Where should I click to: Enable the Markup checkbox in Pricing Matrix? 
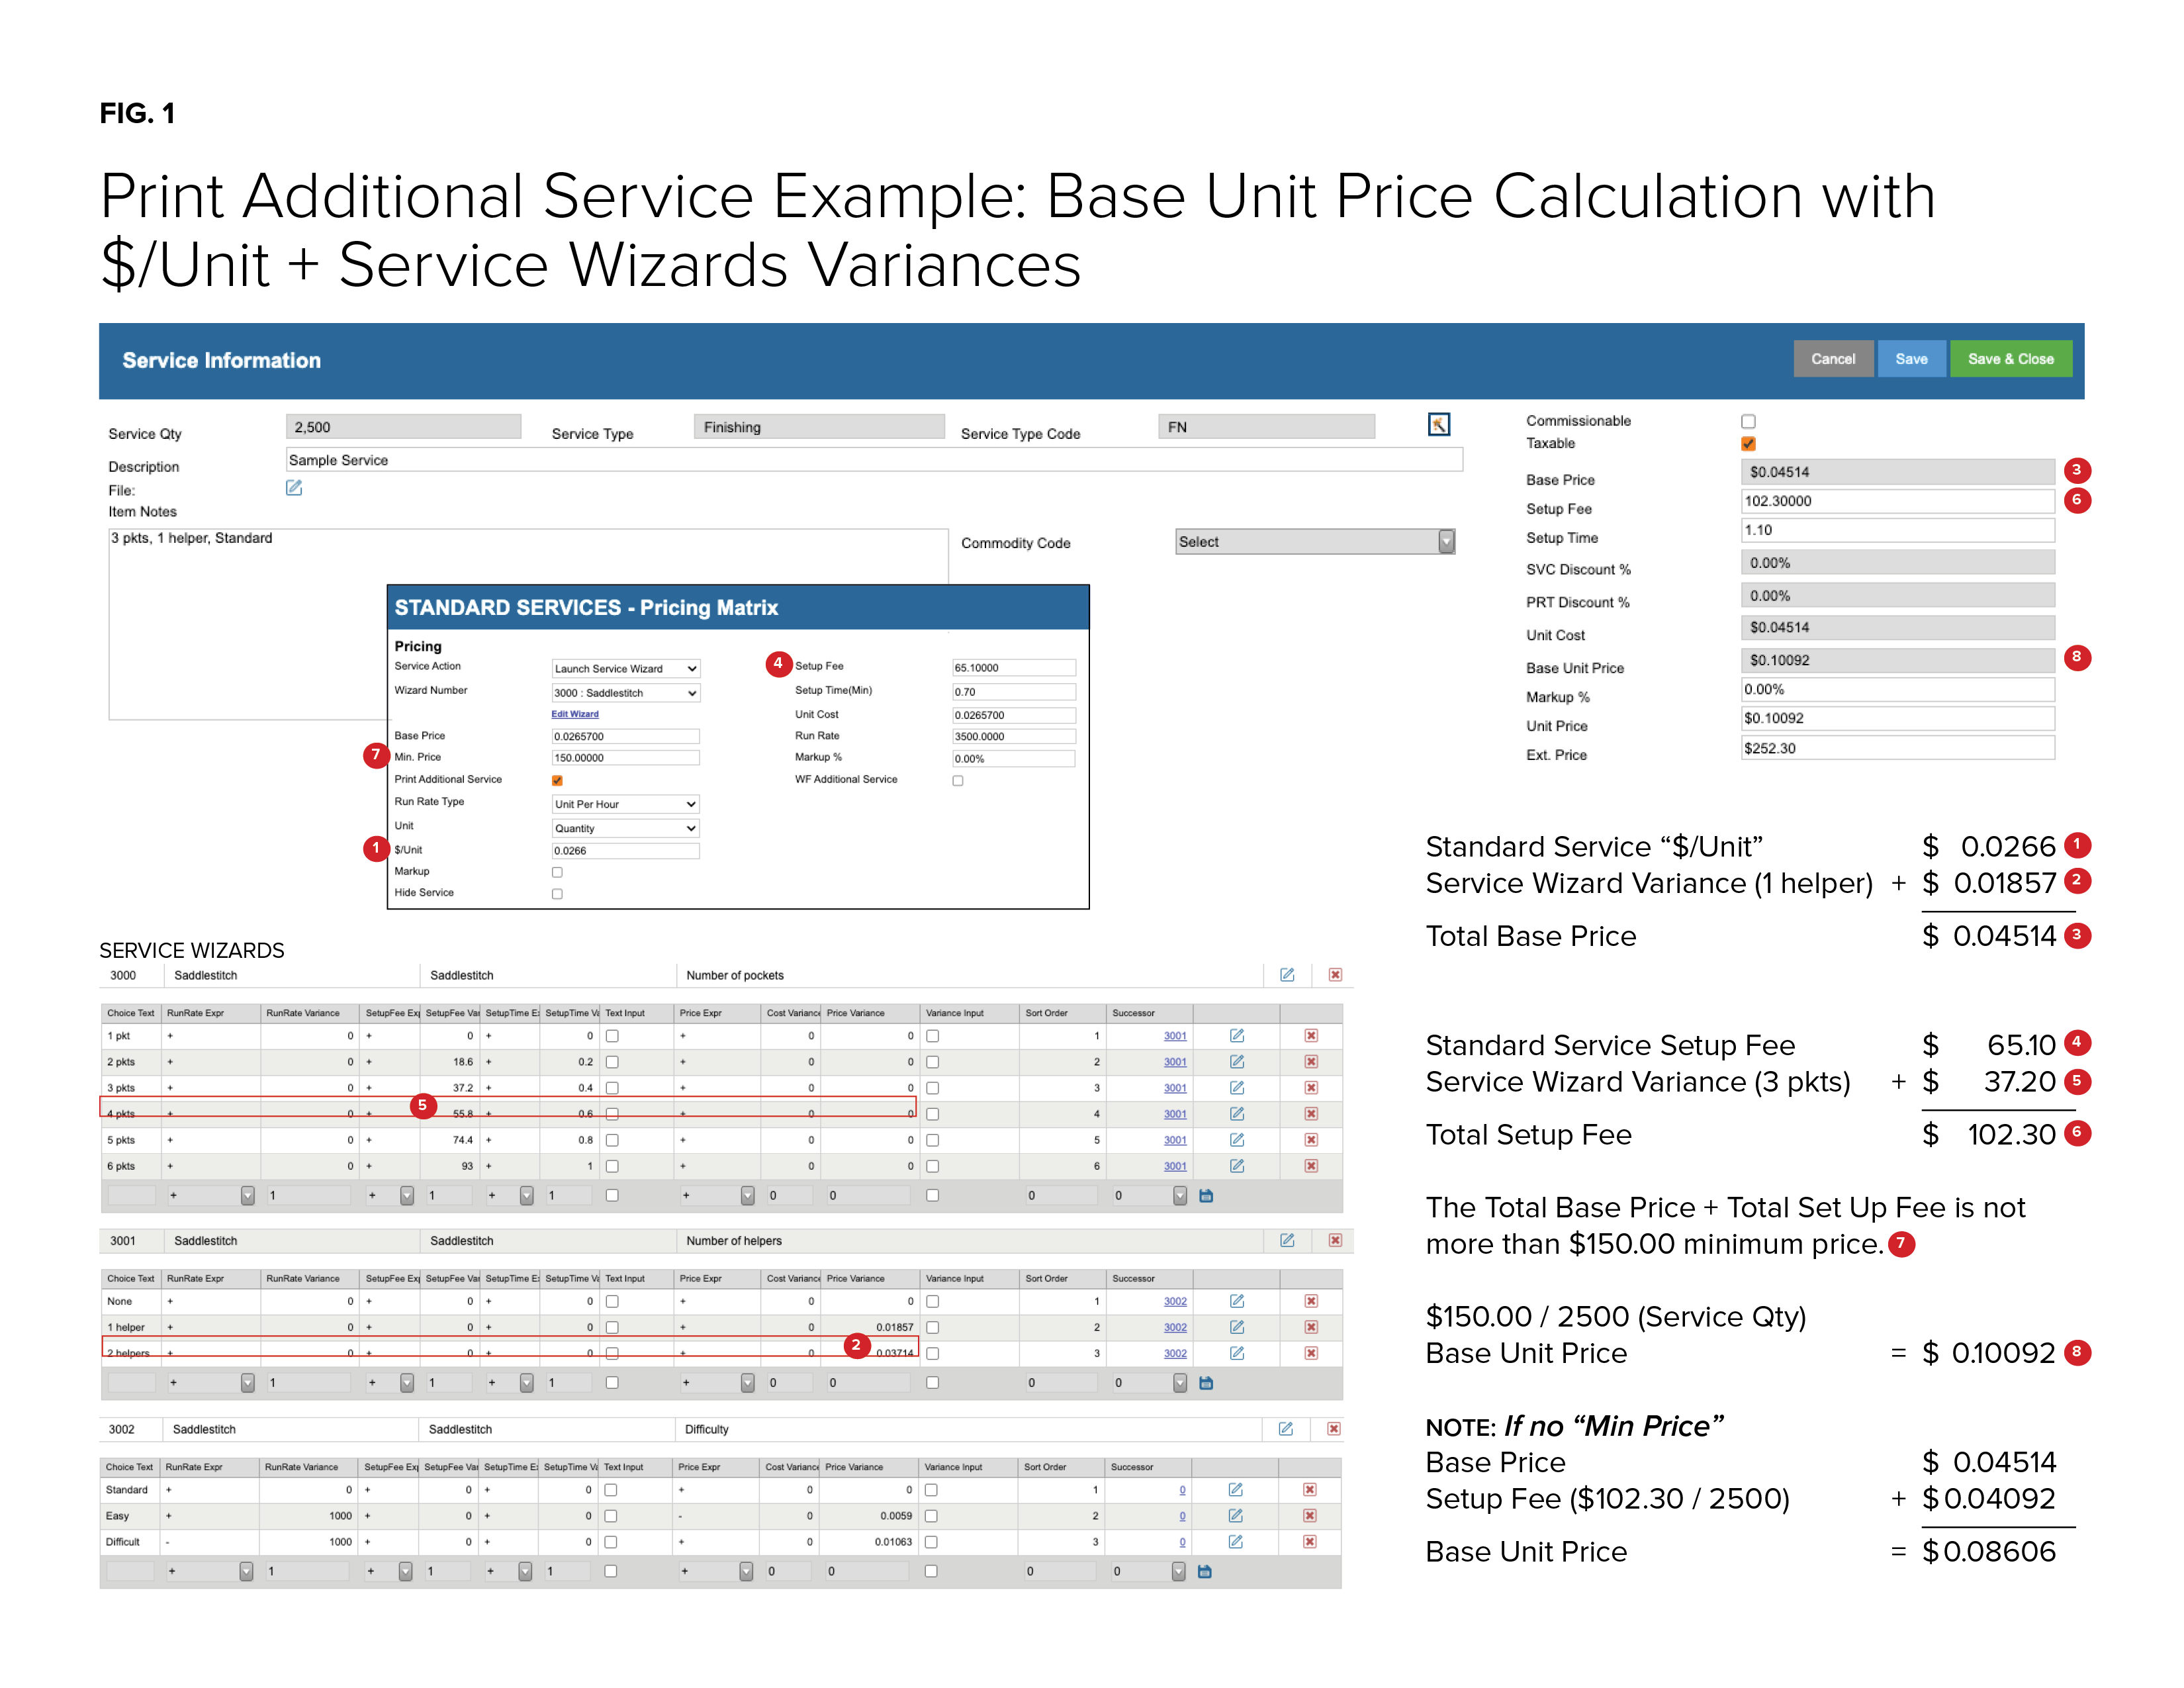(x=557, y=872)
